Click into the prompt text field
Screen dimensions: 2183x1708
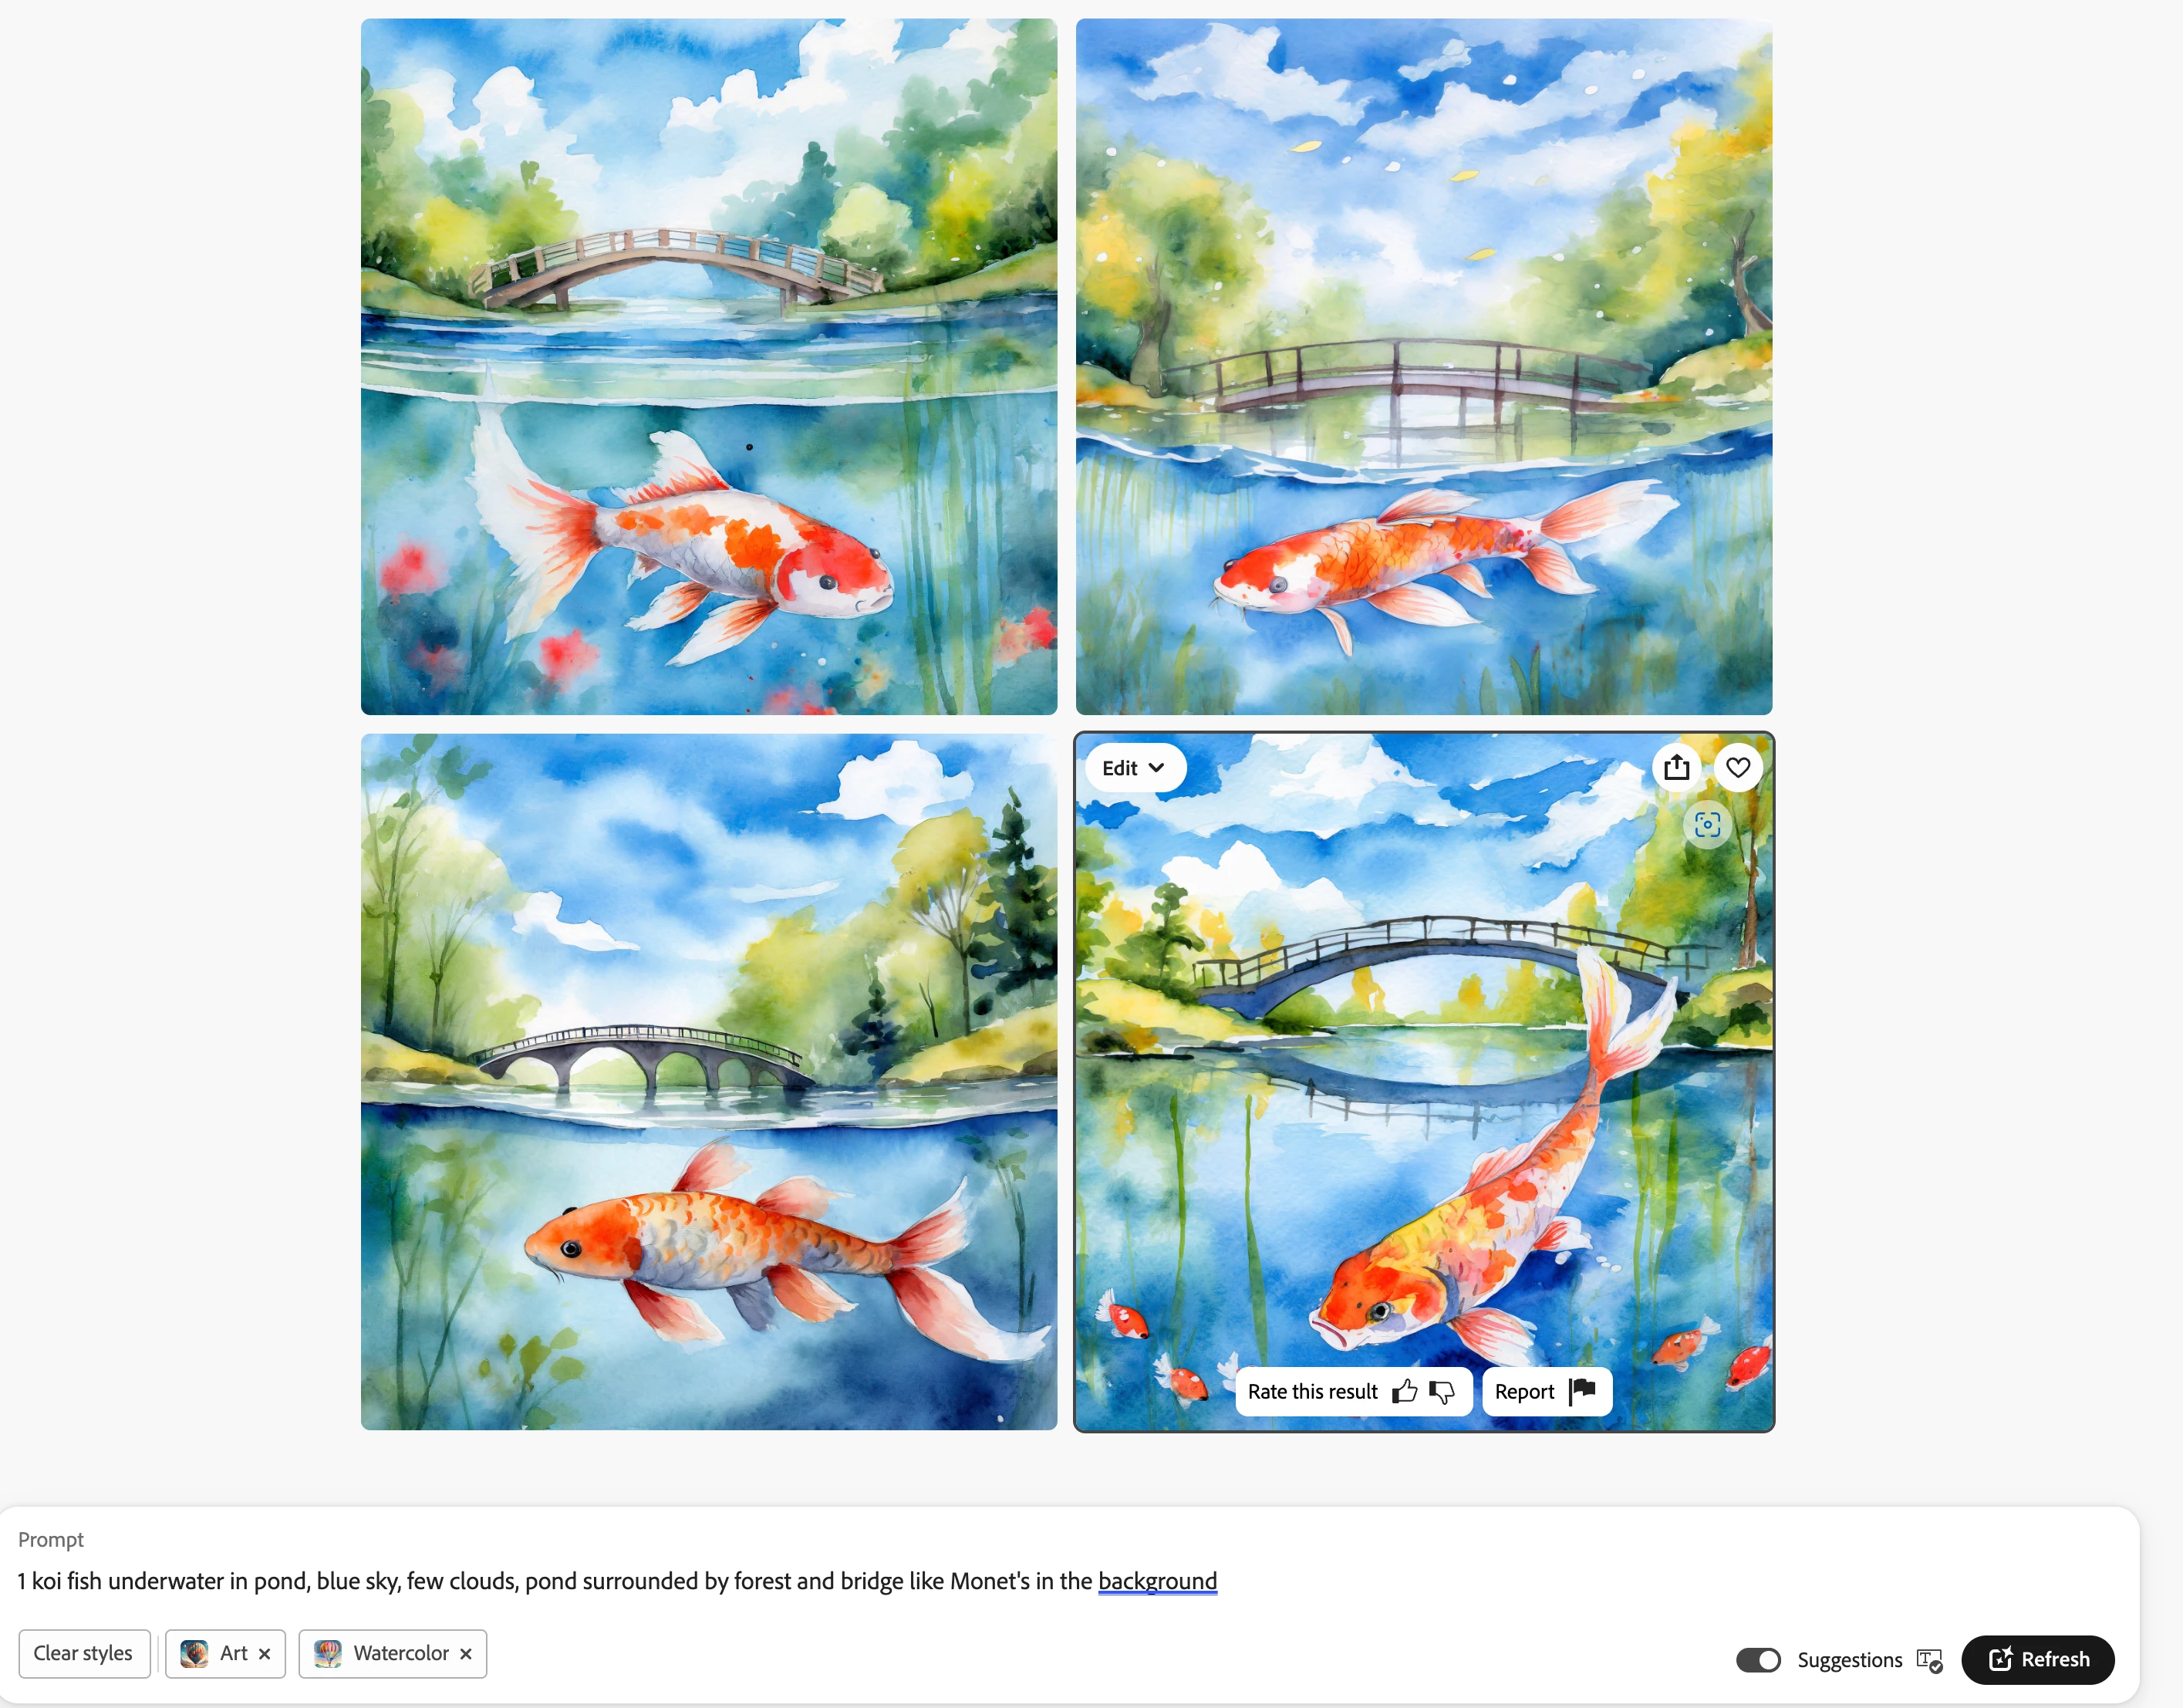(1070, 1581)
